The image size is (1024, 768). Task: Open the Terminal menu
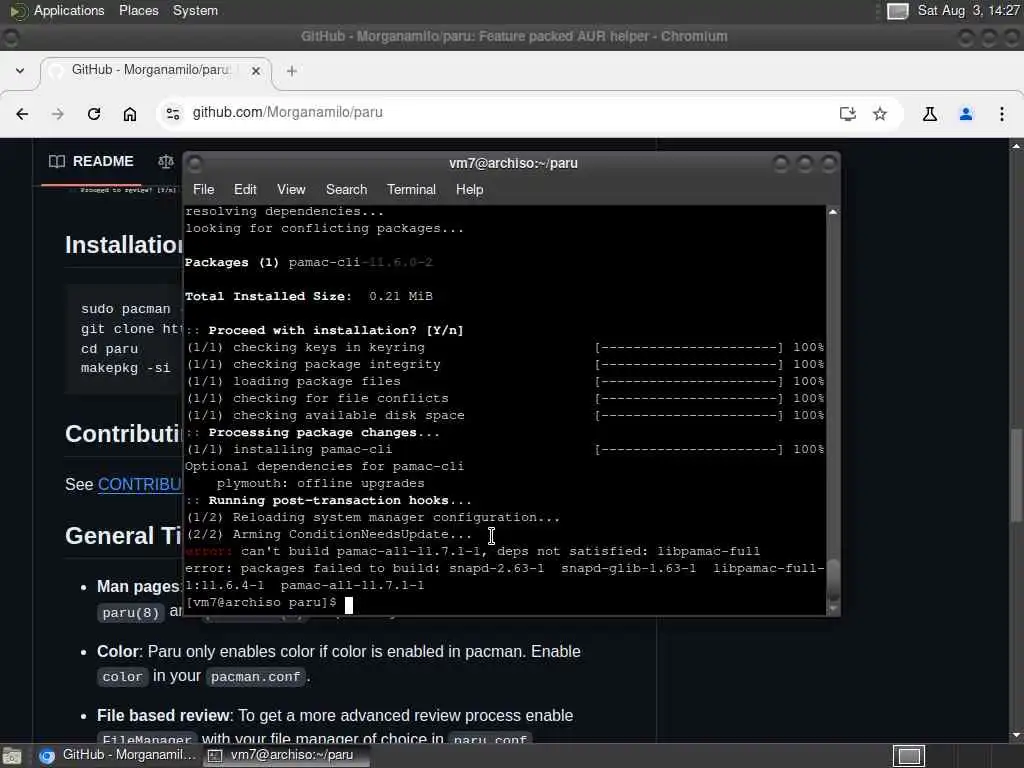(x=411, y=189)
